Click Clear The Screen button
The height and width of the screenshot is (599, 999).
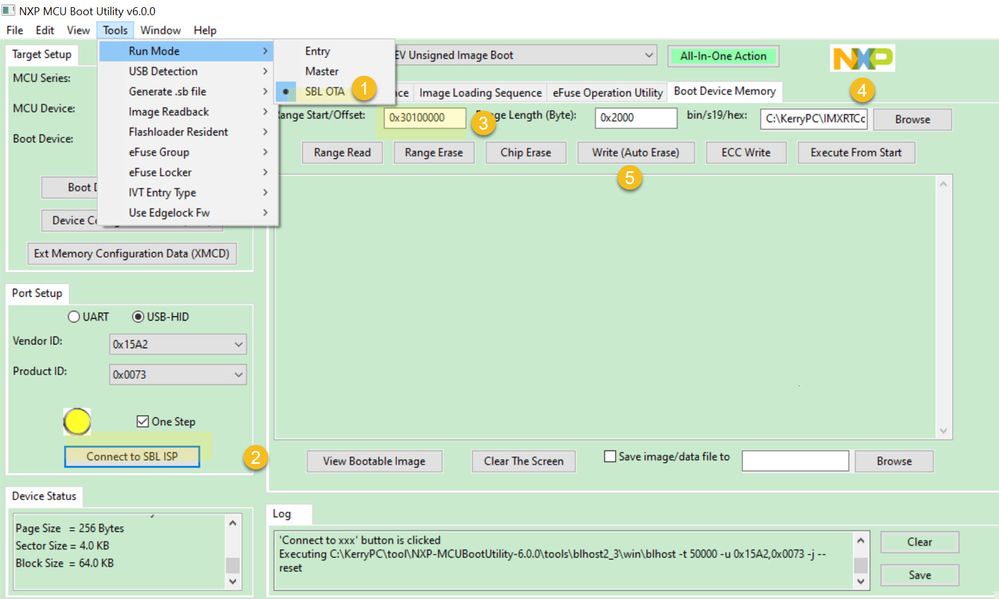click(x=524, y=461)
